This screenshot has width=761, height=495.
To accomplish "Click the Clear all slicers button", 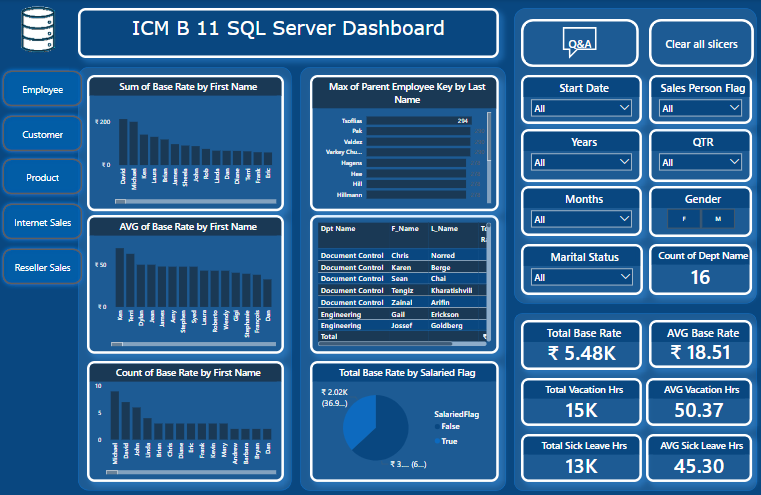I will (x=701, y=44).
